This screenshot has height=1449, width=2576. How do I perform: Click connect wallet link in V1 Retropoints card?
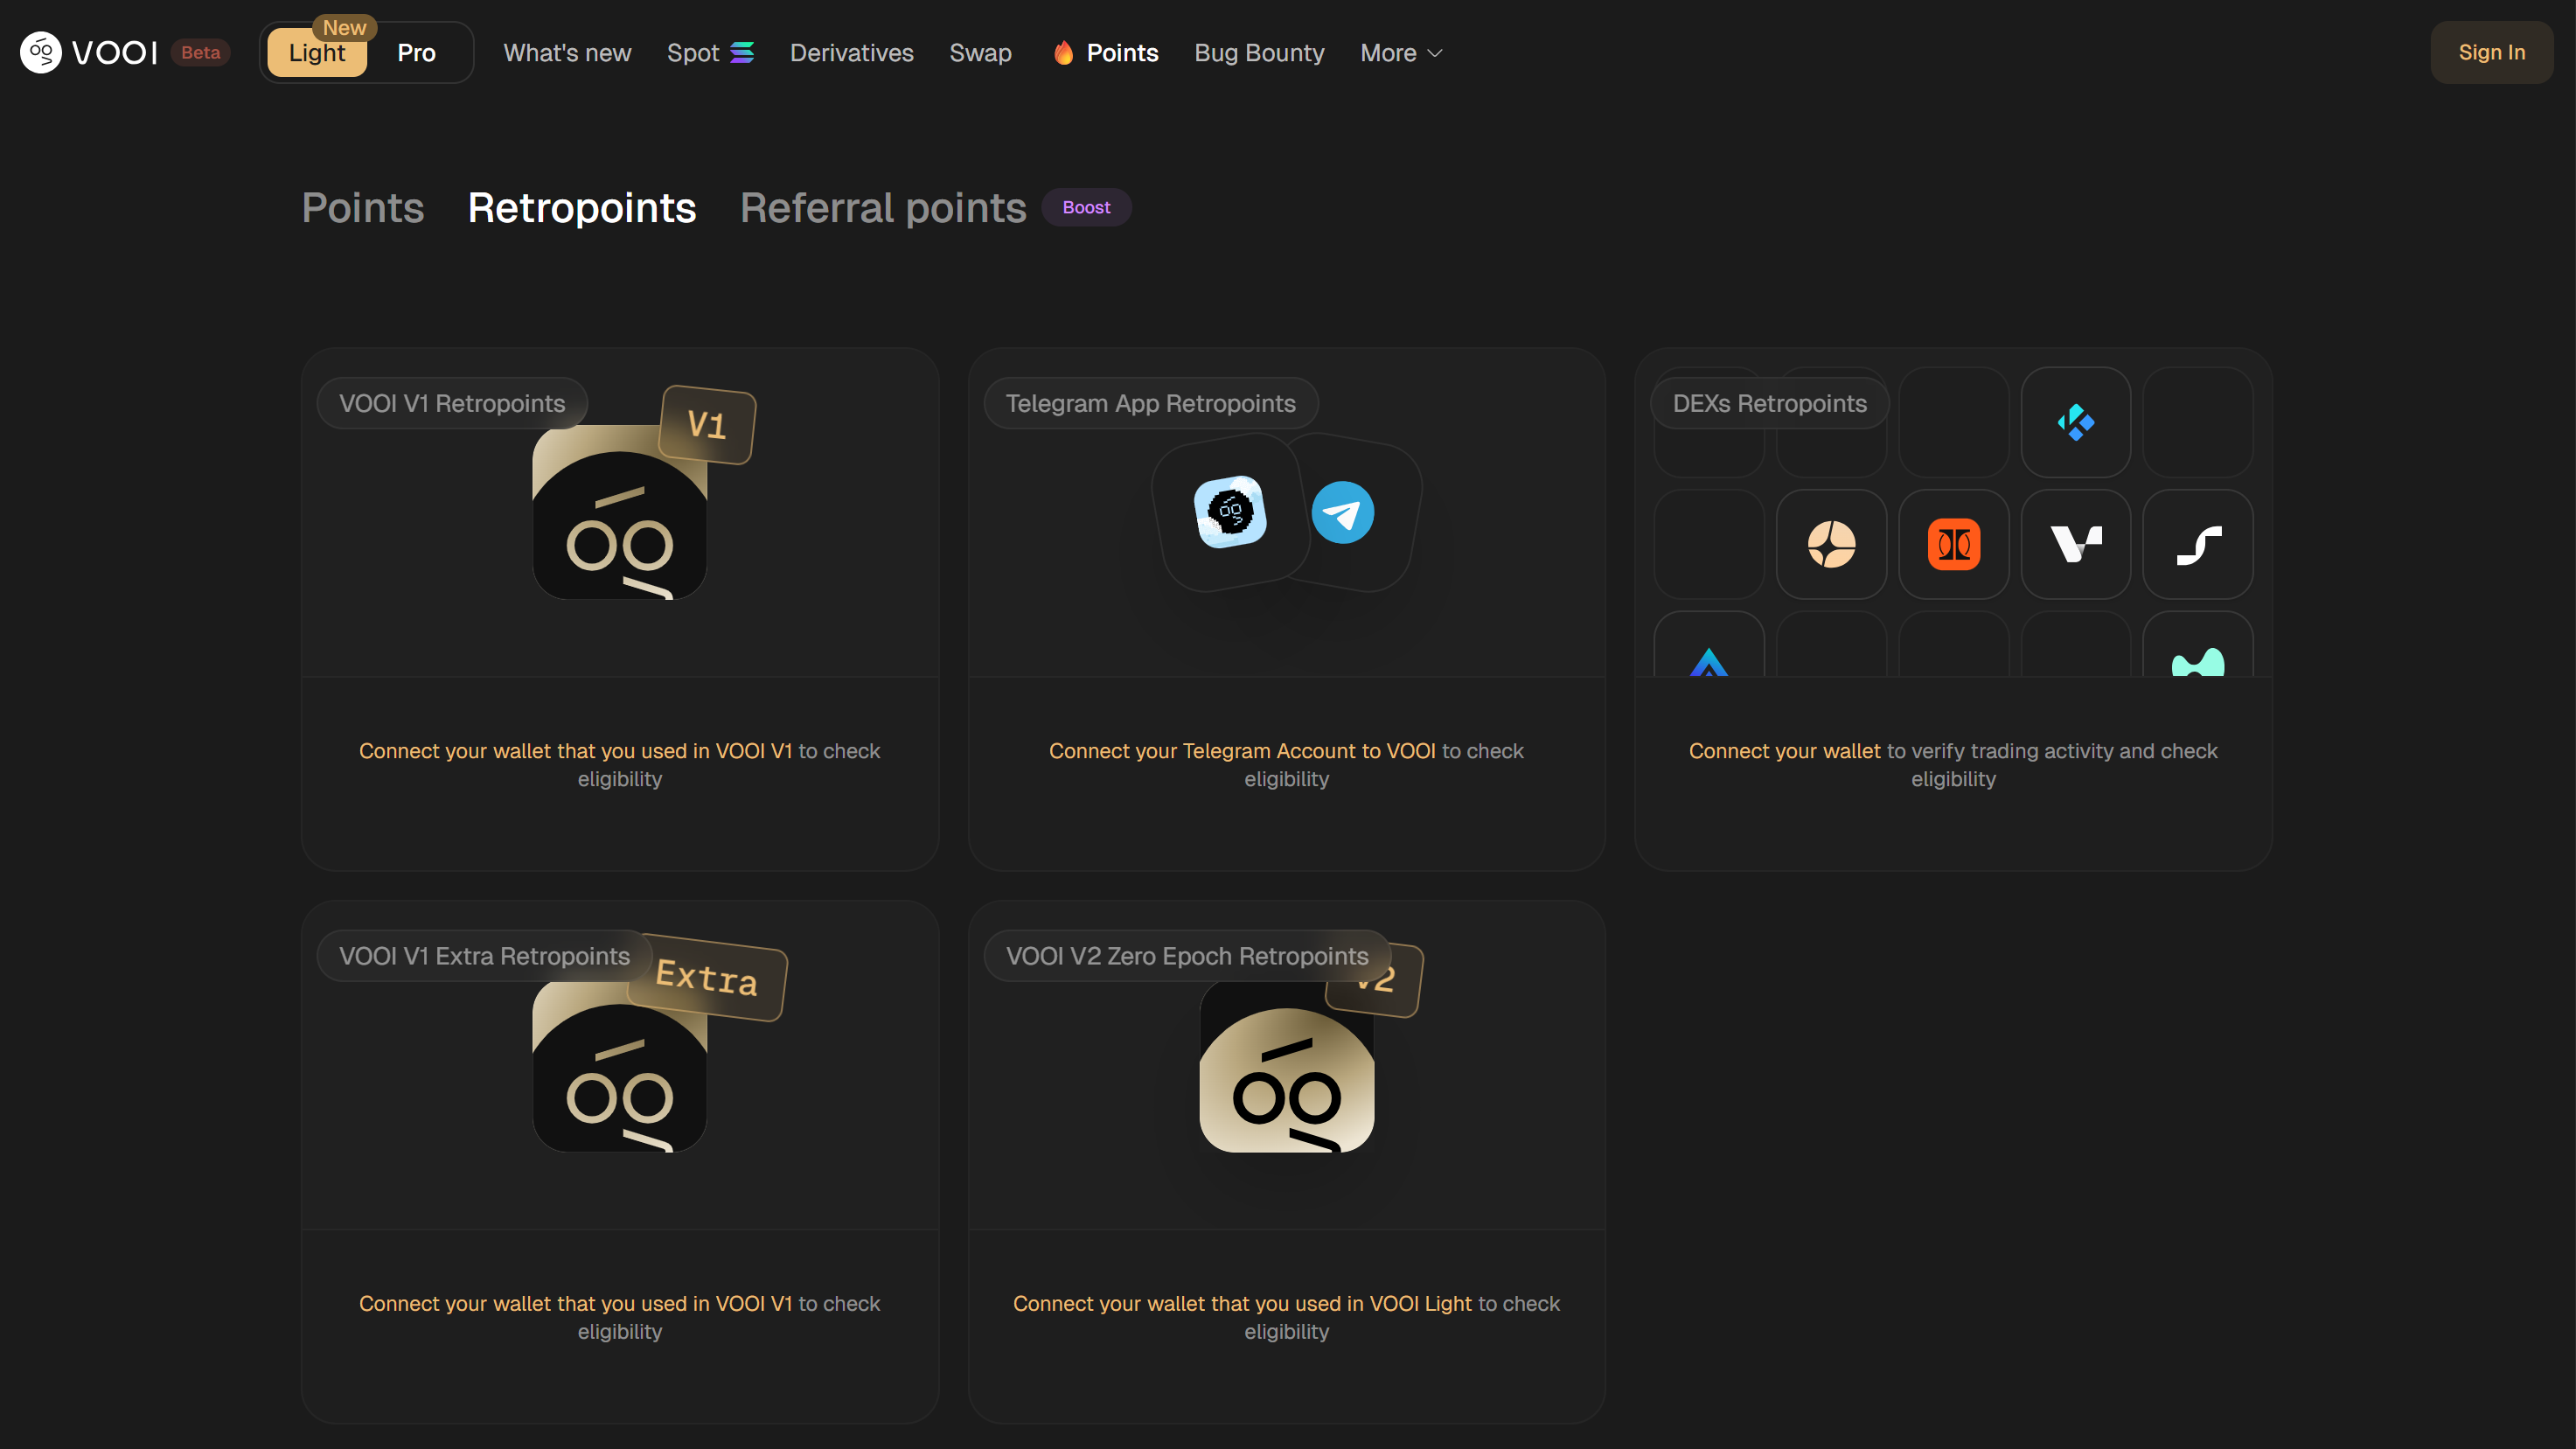point(575,751)
